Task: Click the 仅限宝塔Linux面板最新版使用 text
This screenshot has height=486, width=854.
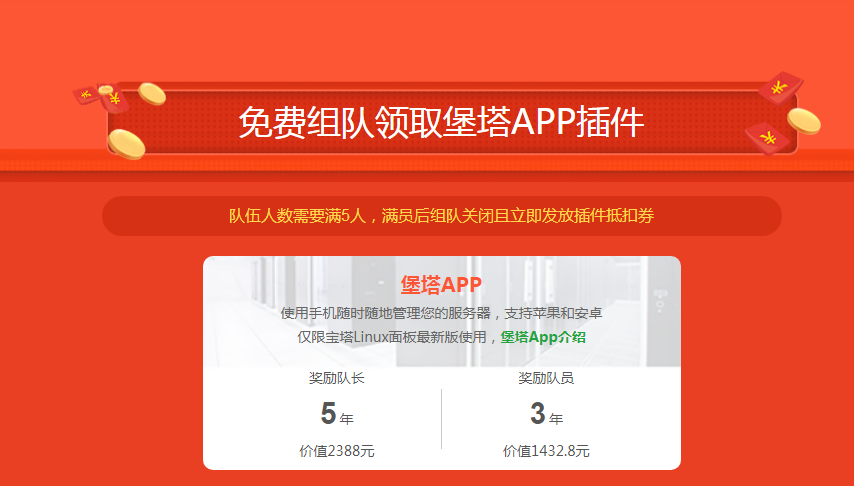Action: tap(397, 337)
